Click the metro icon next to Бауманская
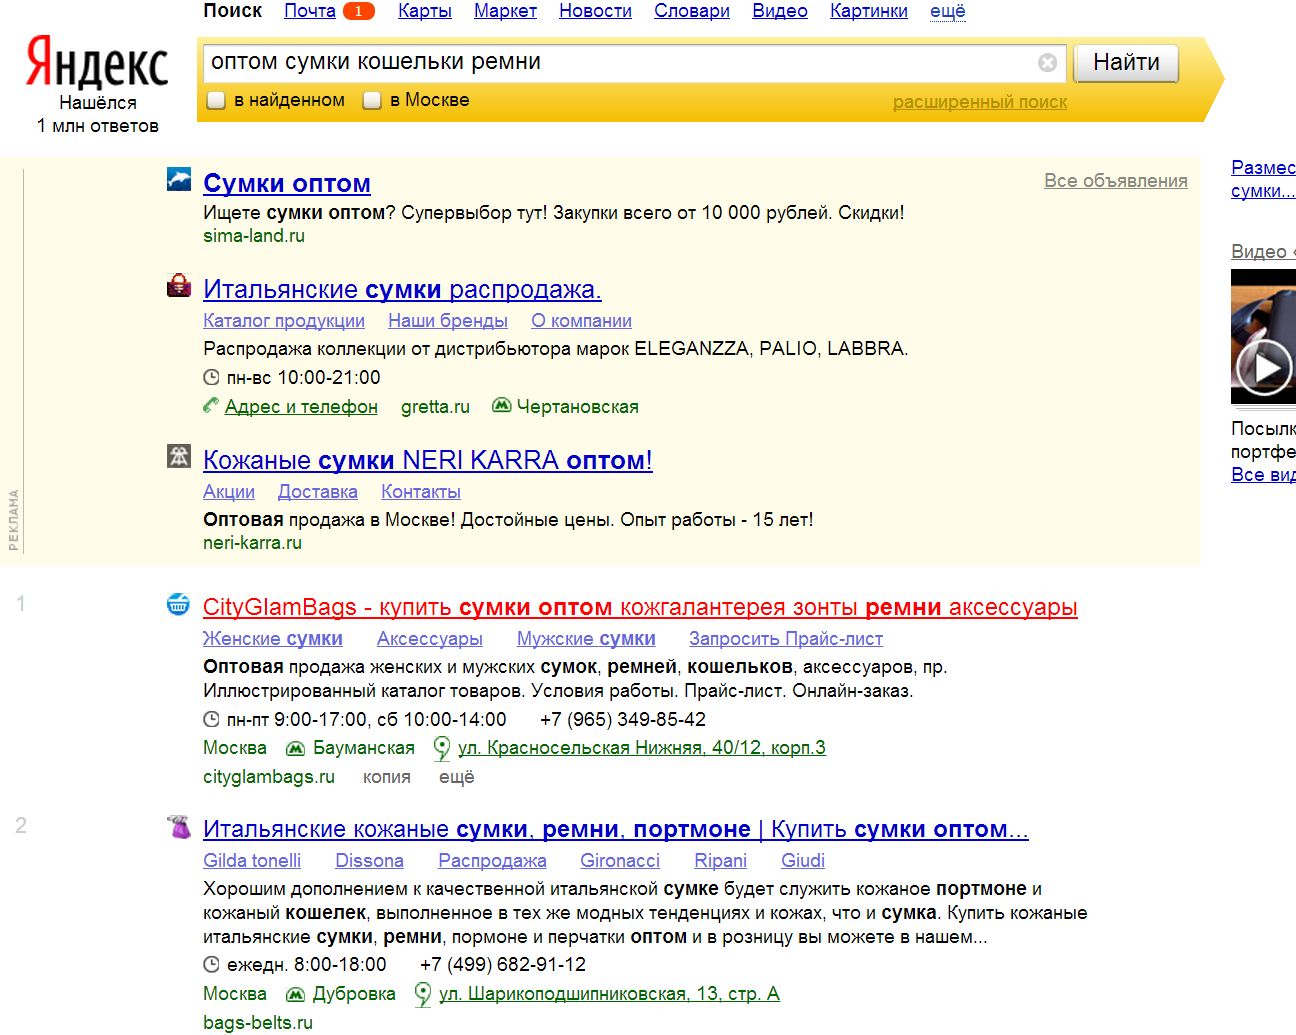1296x1035 pixels. click(295, 748)
